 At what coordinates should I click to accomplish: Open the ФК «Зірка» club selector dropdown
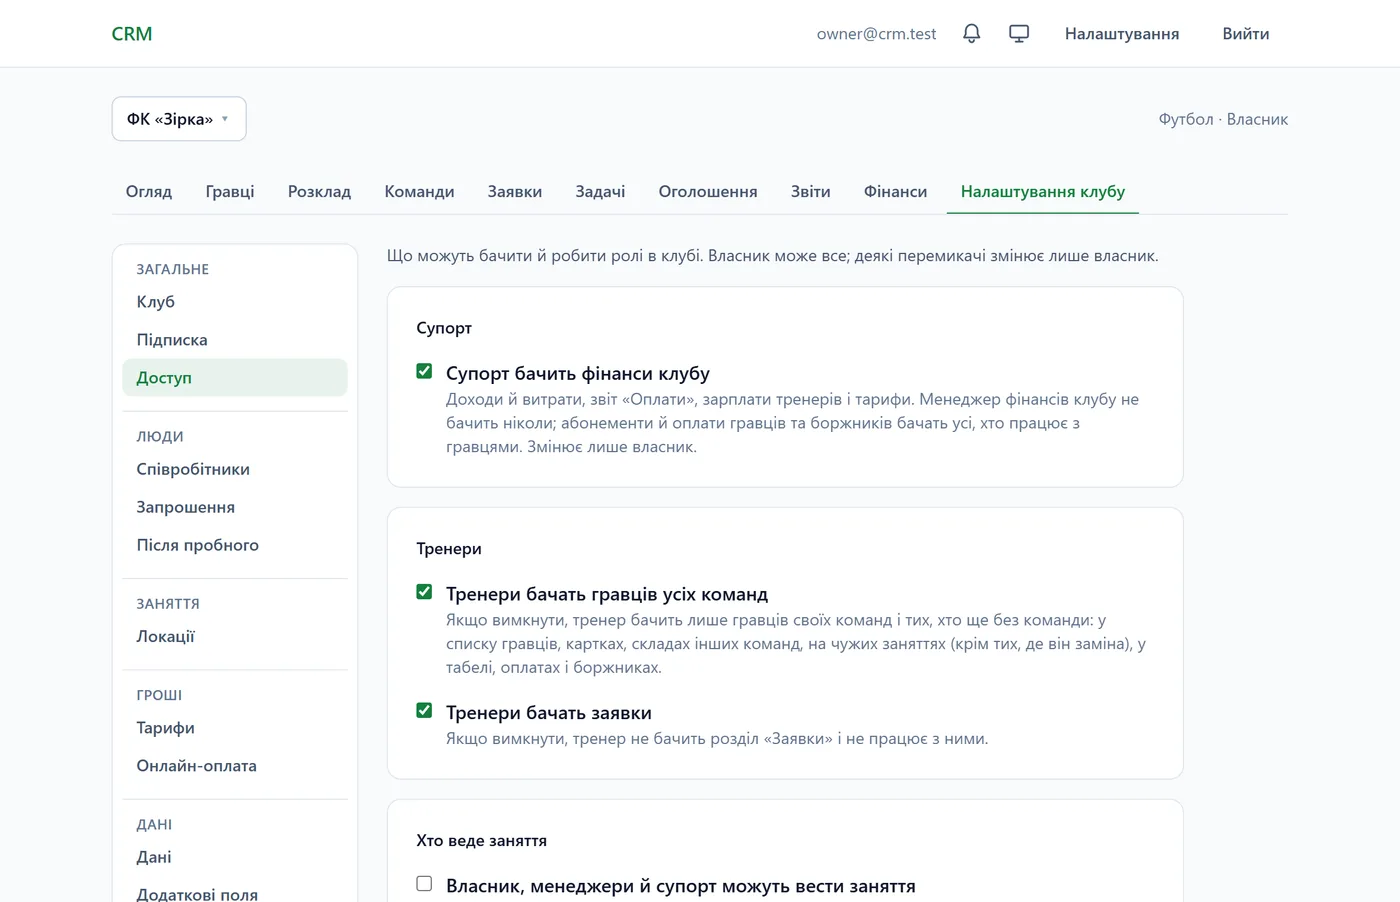(179, 119)
